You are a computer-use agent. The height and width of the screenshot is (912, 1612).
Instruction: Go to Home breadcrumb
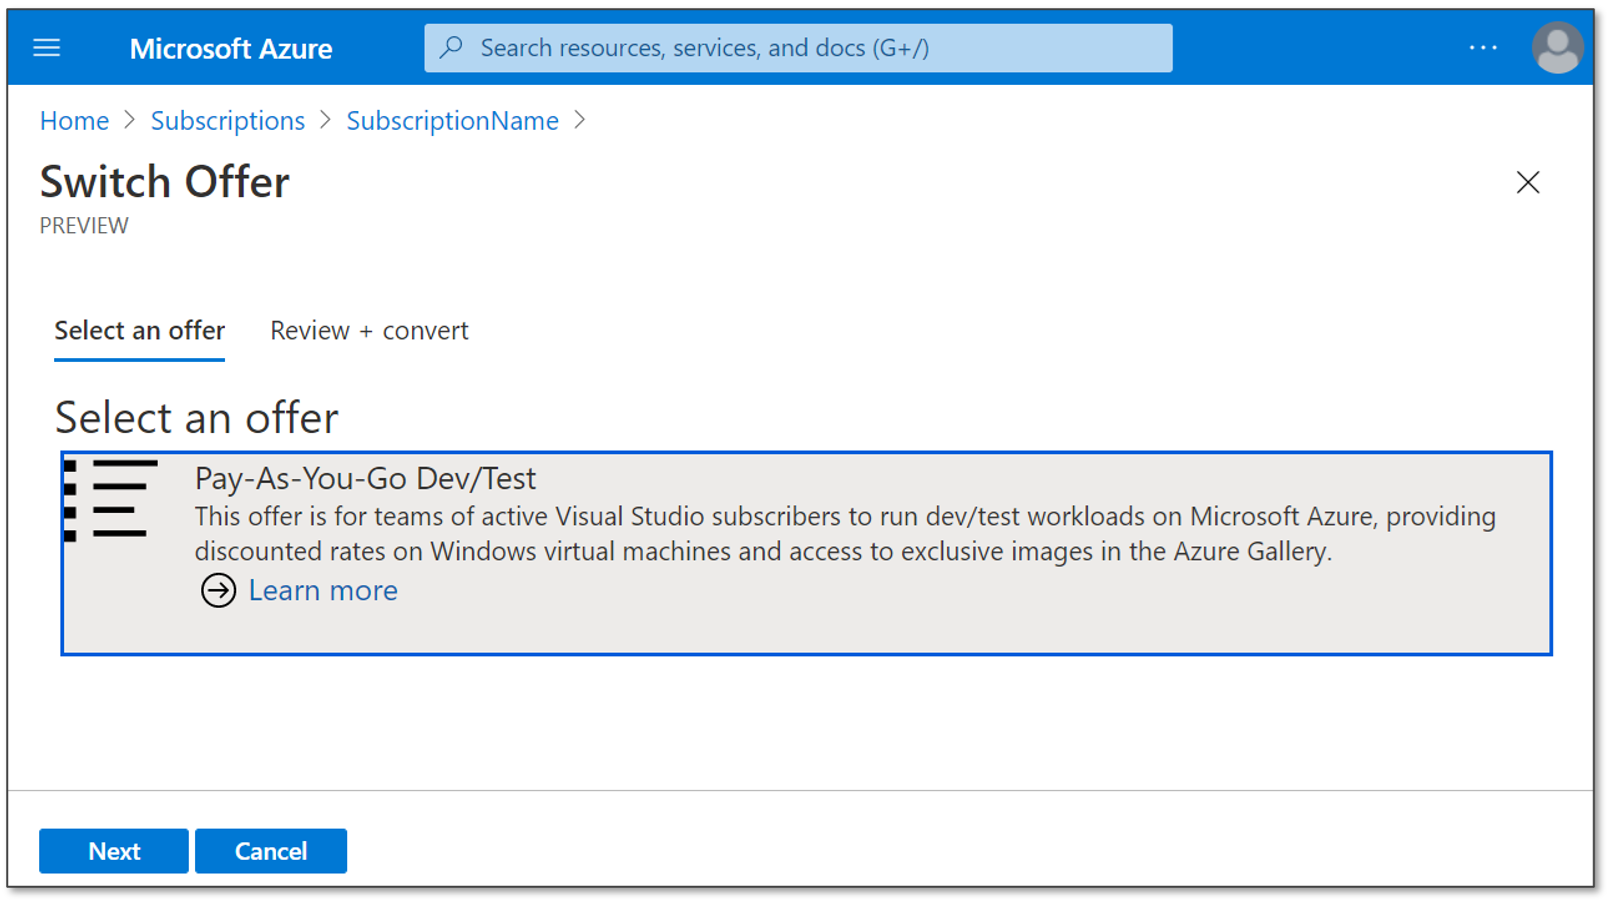[x=74, y=121]
